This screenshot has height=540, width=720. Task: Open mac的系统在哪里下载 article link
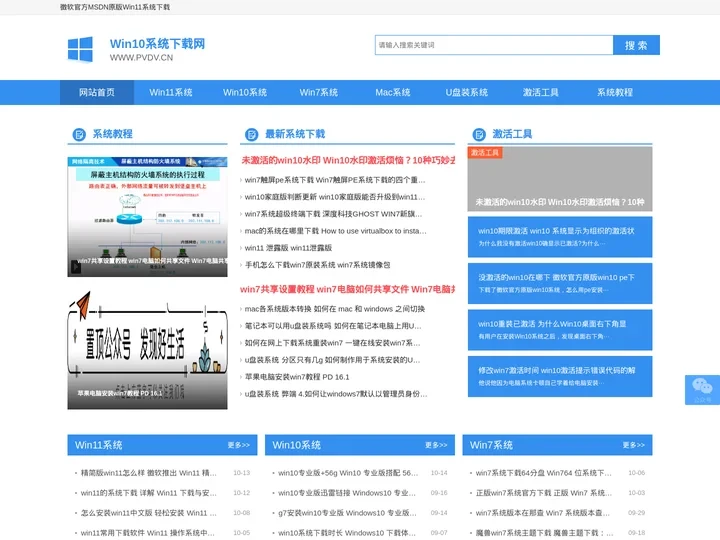tap(335, 231)
